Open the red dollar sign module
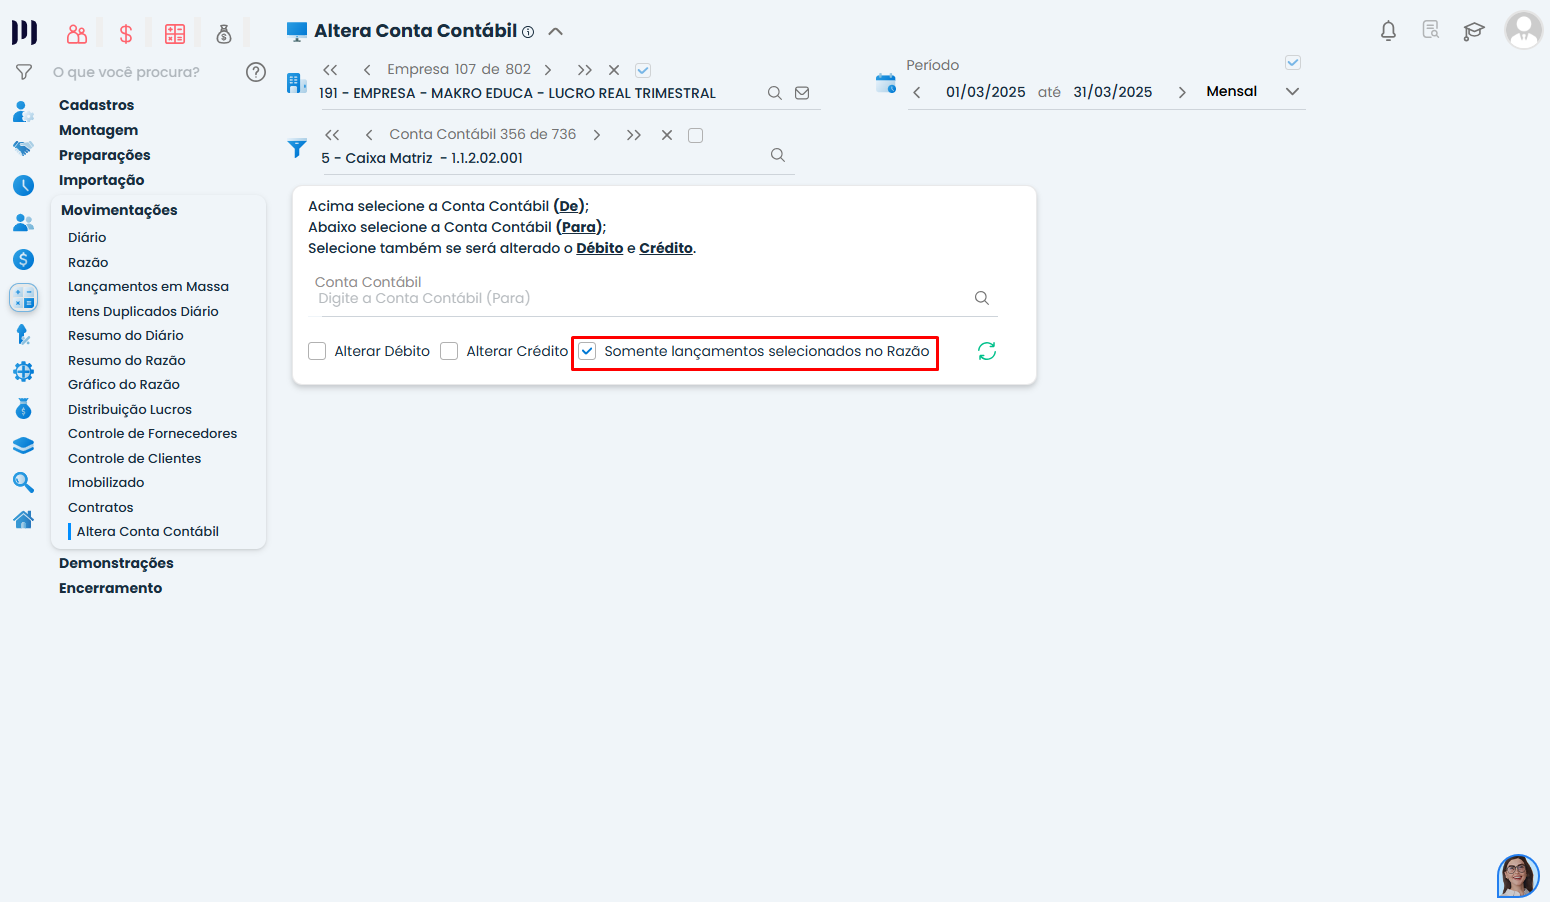1550x902 pixels. pos(126,34)
